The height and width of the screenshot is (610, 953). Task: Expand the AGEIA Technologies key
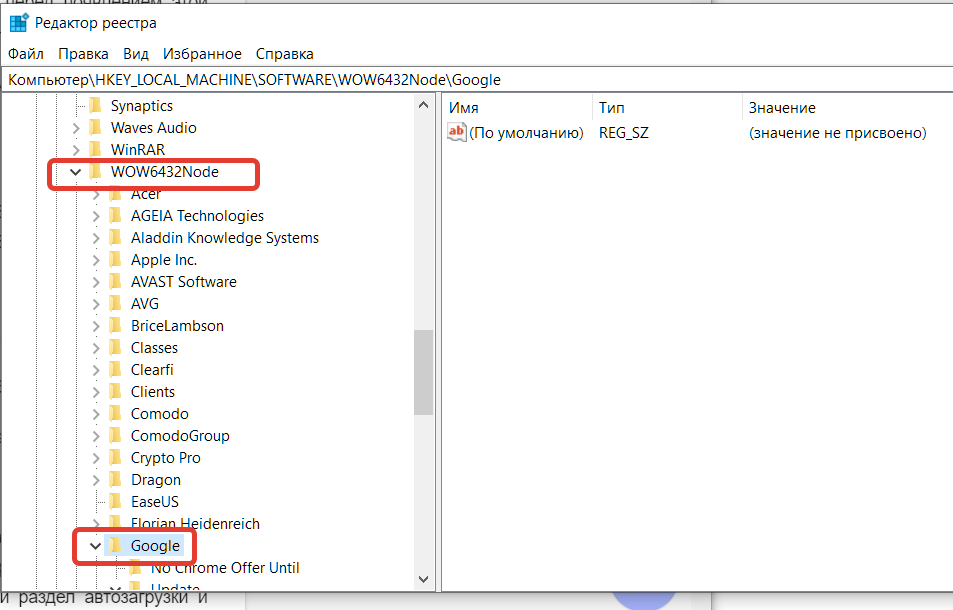coord(96,216)
